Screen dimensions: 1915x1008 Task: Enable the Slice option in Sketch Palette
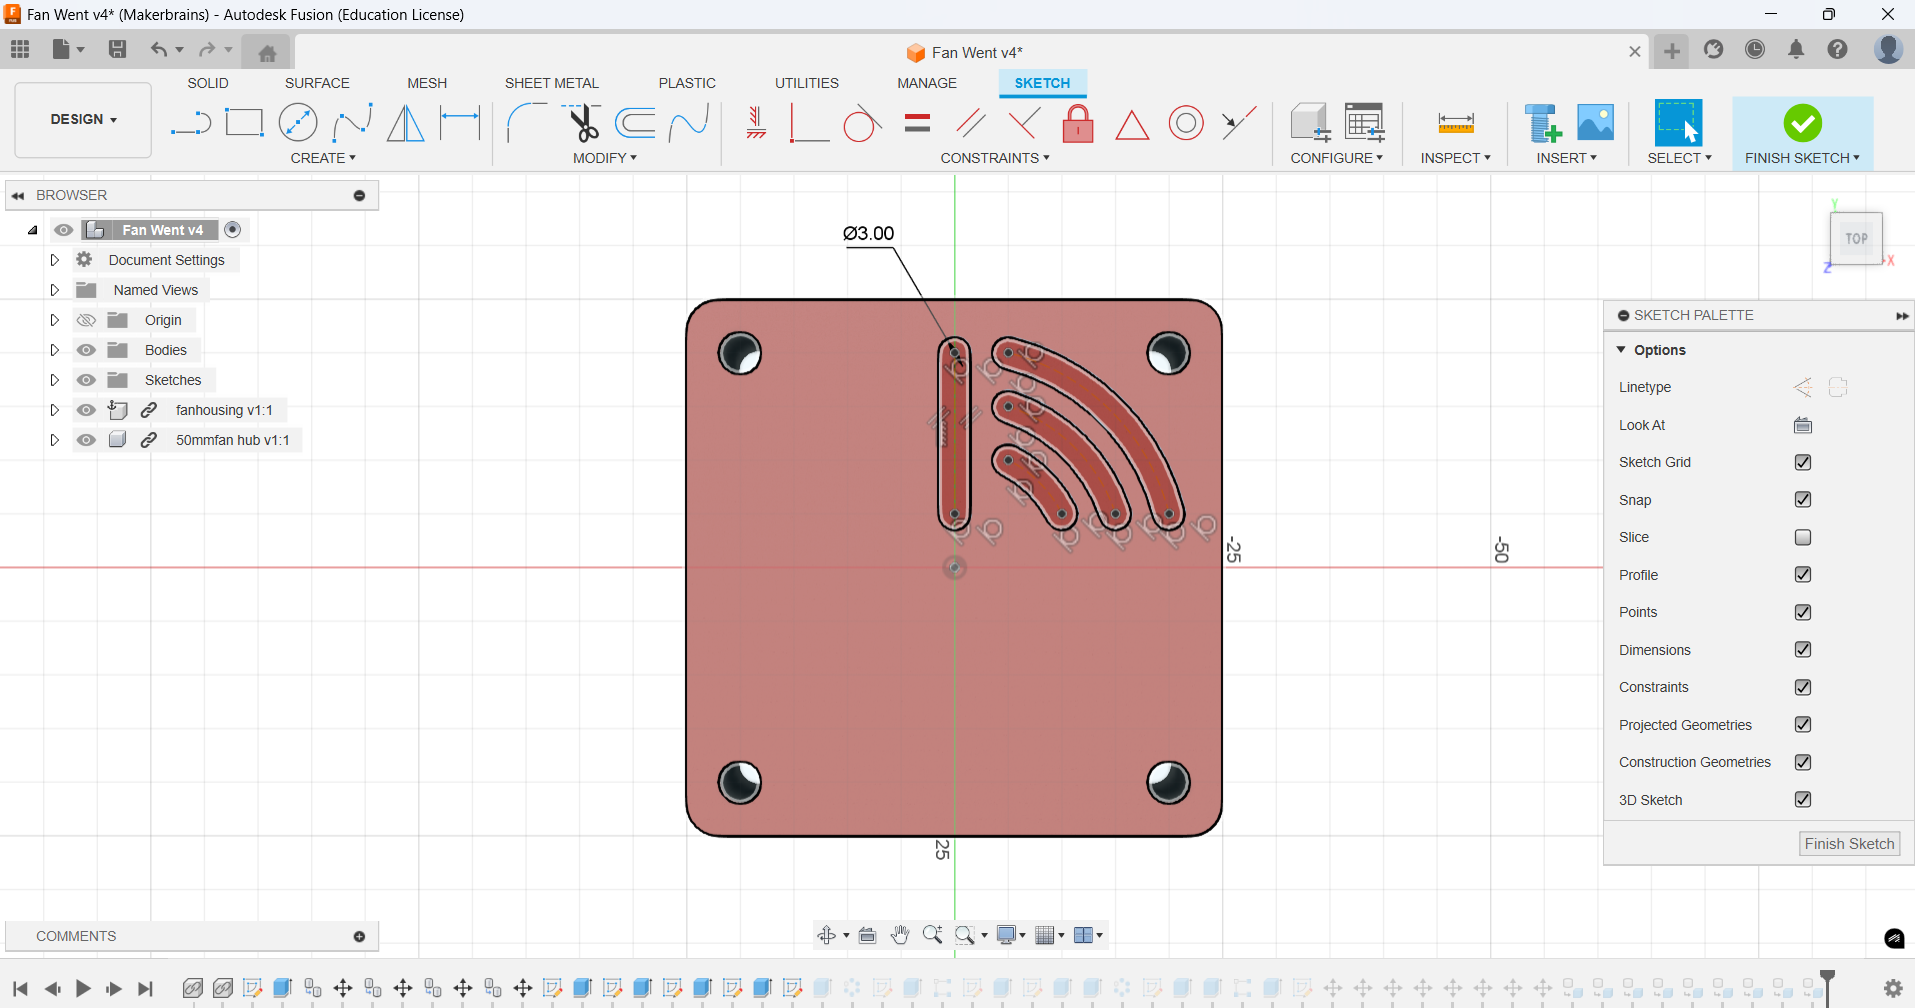[x=1803, y=537]
